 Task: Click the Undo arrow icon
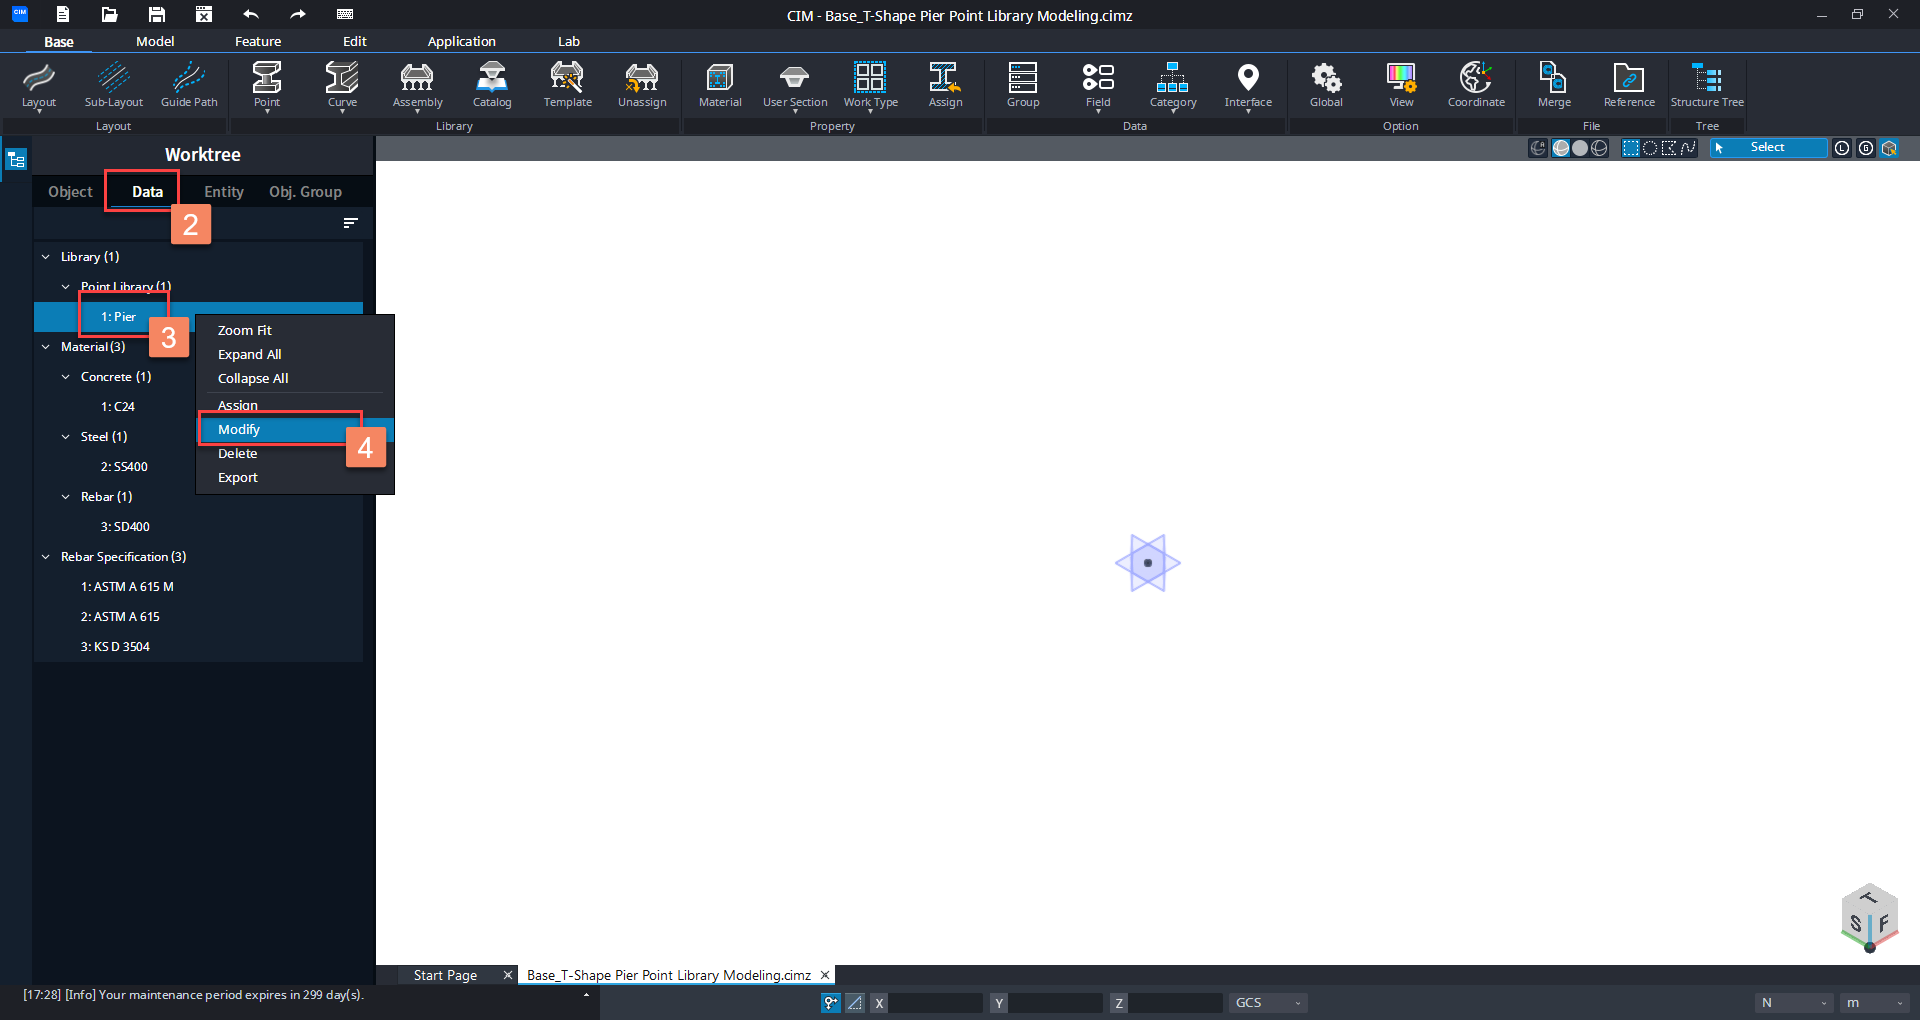pyautogui.click(x=251, y=14)
